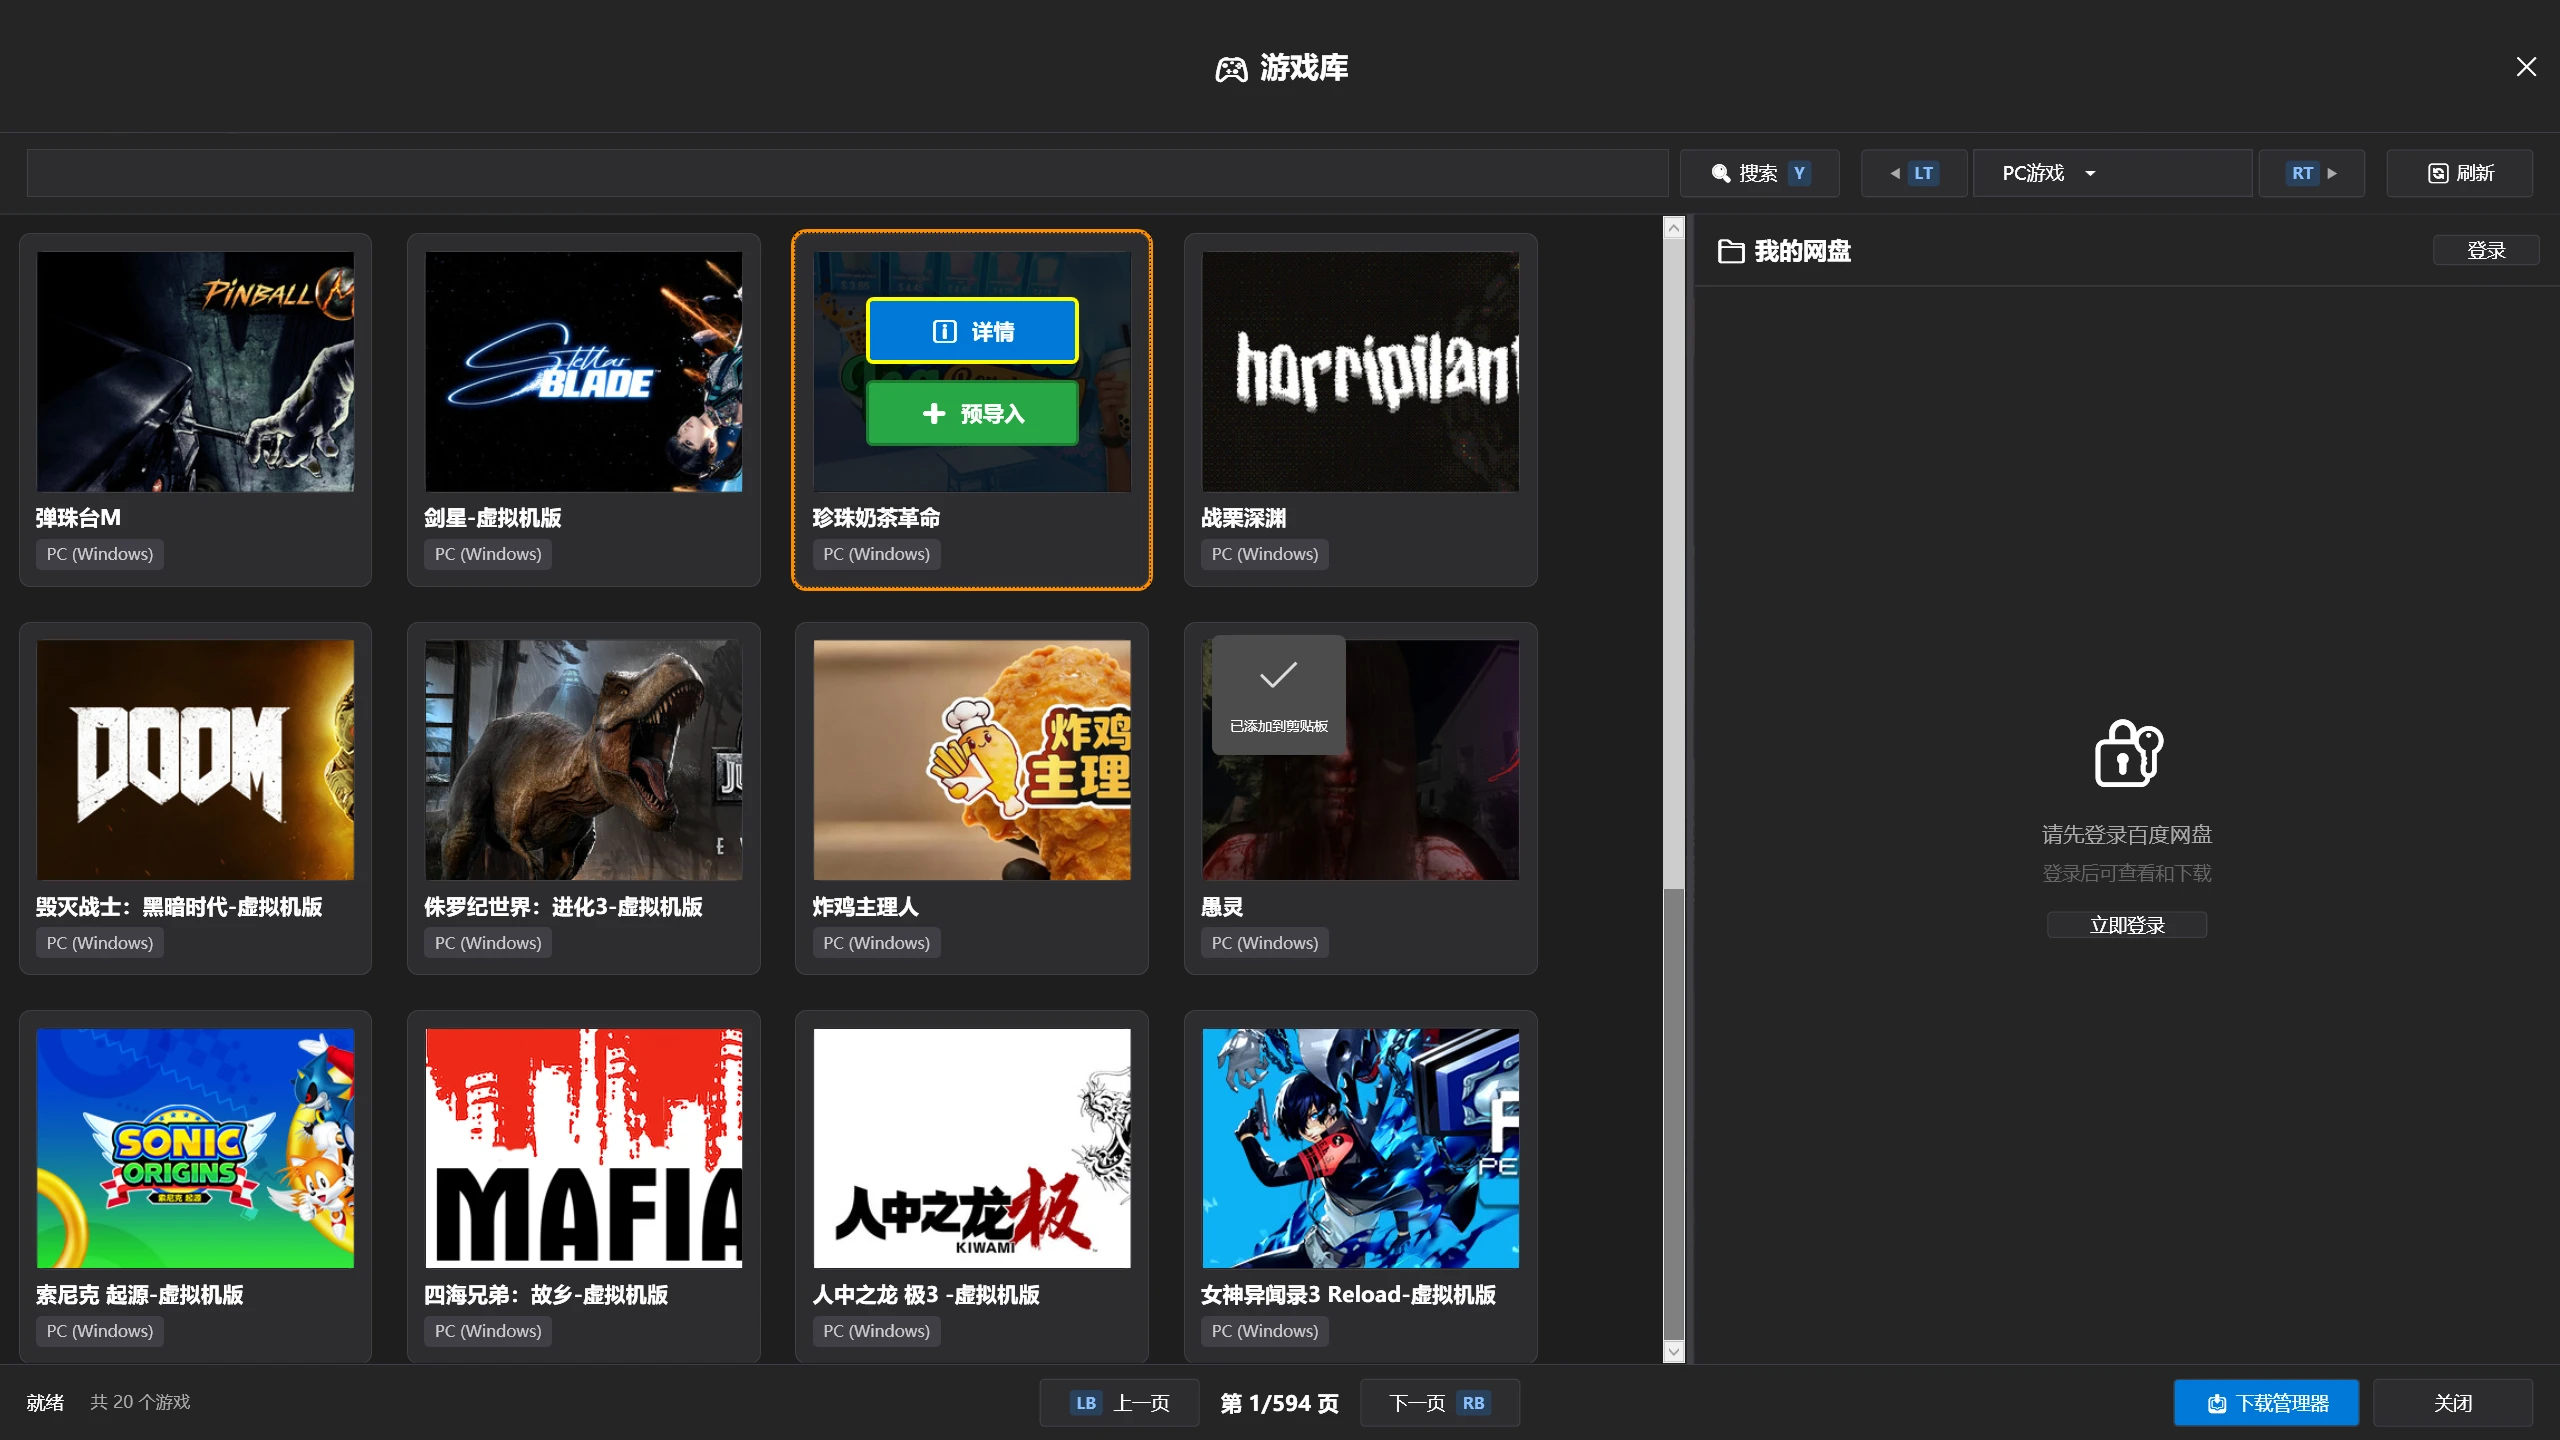Image resolution: width=2560 pixels, height=1440 pixels.
Task: Click the magnifier icon on the 搜索 button
Action: click(1720, 172)
